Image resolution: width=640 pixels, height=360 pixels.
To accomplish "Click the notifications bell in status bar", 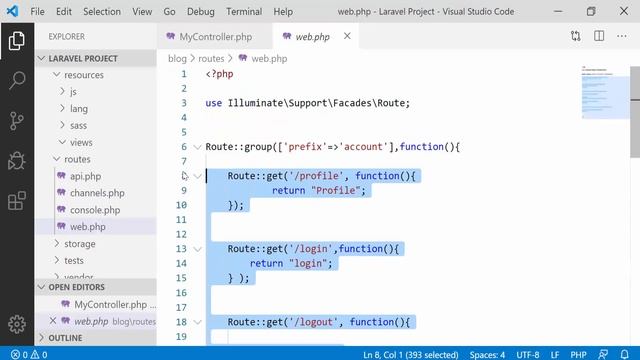I will pos(624,354).
